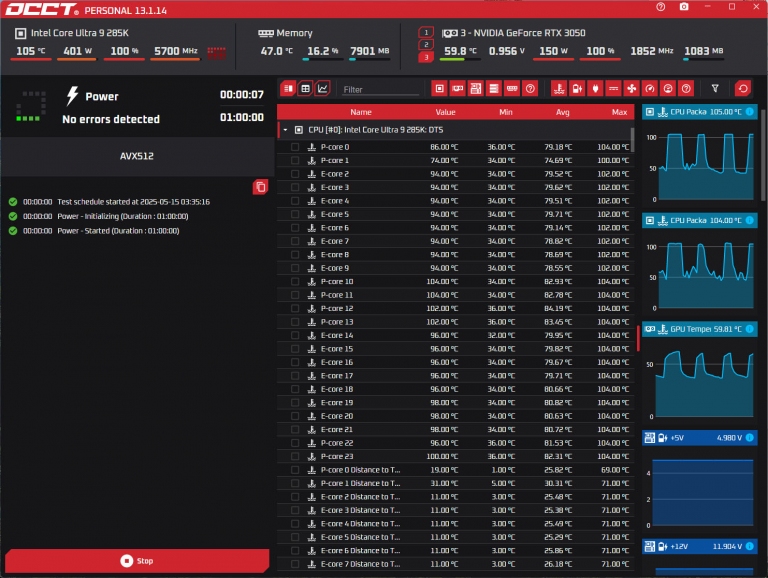Click the Memory usage 7901 MB readout
The height and width of the screenshot is (578, 768).
pos(370,51)
